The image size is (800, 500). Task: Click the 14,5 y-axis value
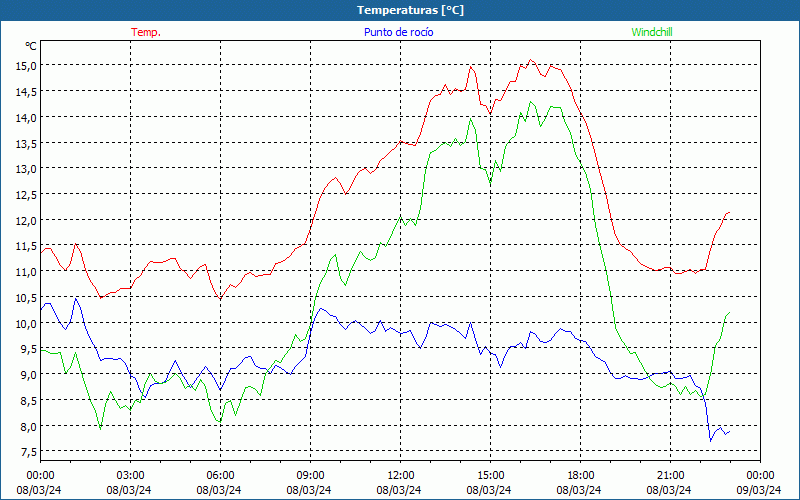26,92
